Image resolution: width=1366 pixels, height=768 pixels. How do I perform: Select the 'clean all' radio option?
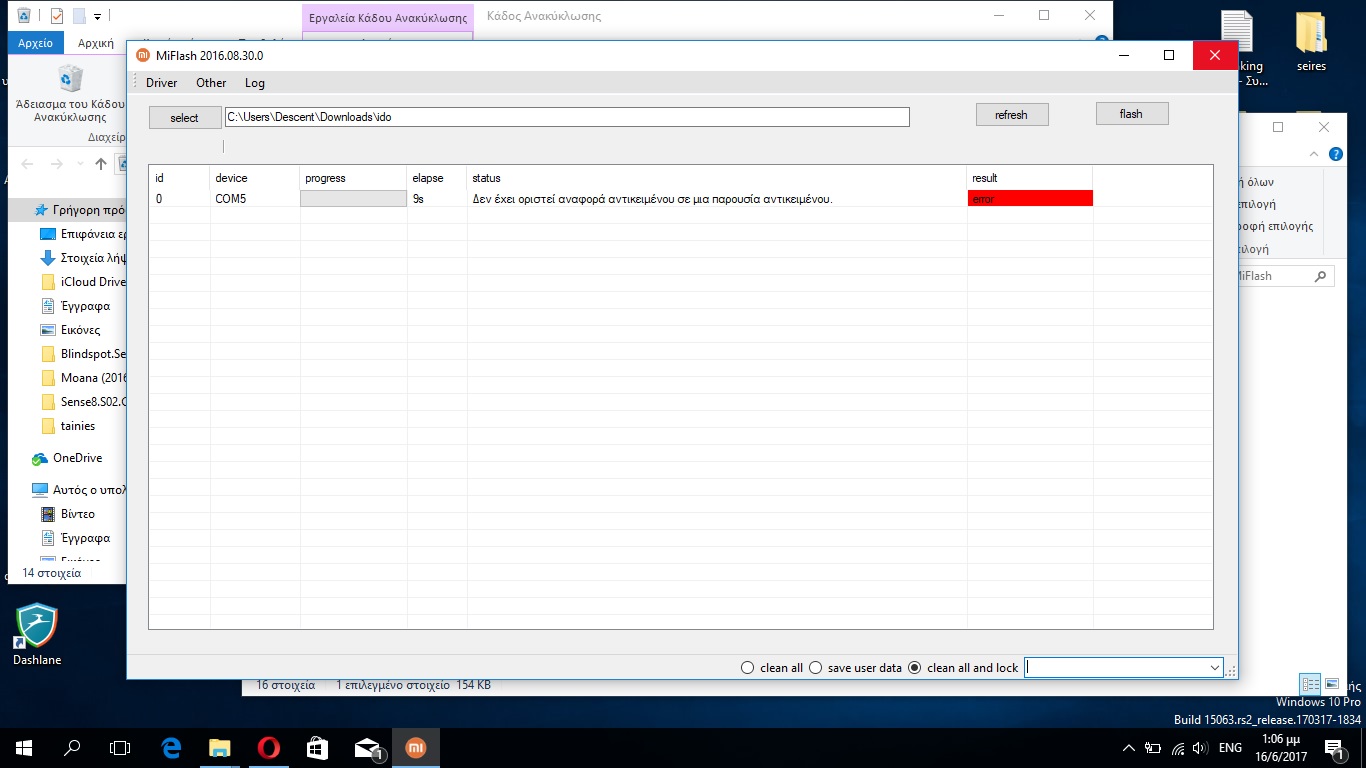click(x=747, y=668)
